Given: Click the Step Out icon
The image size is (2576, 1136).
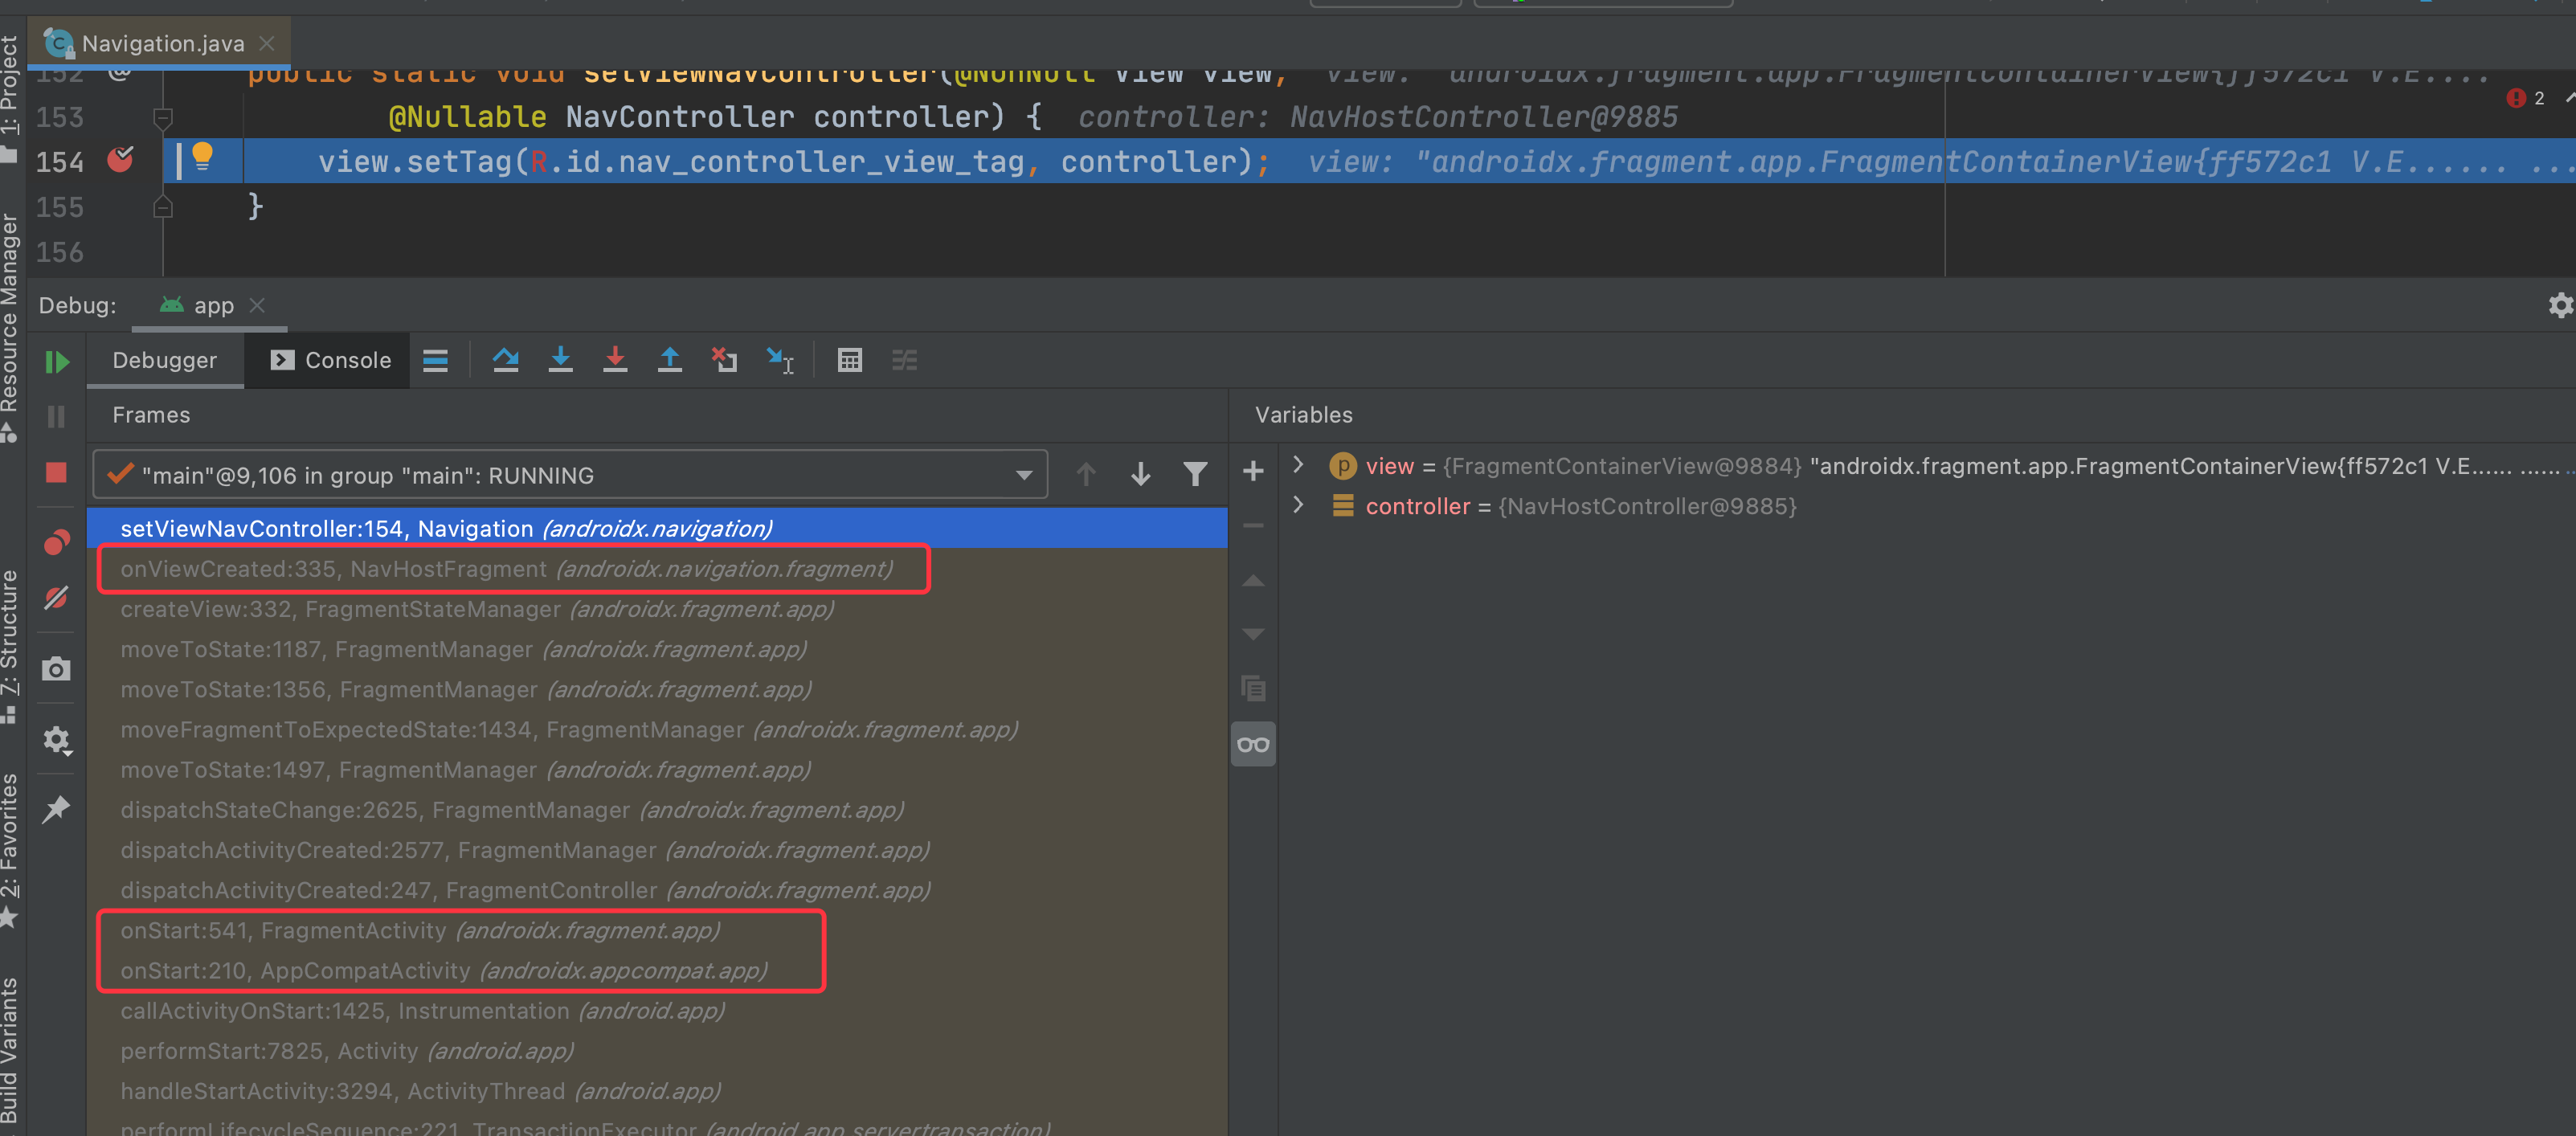Looking at the screenshot, I should click(x=669, y=360).
